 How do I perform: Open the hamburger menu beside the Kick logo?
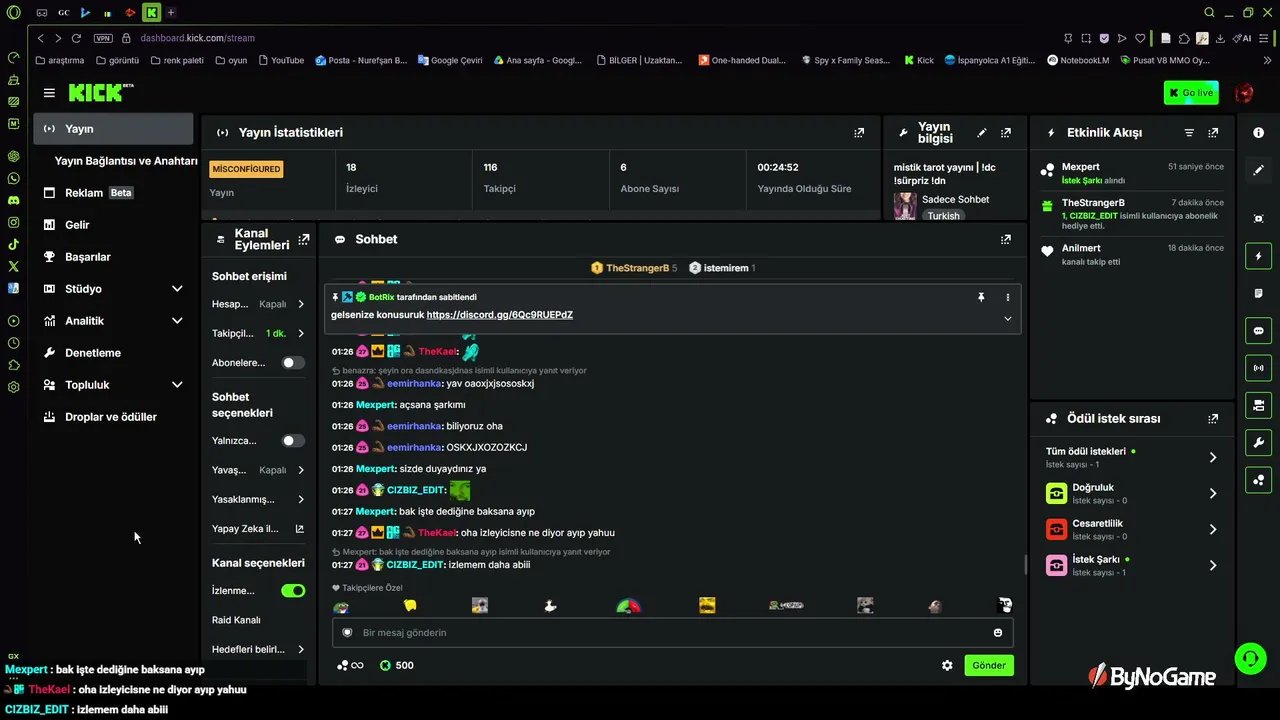tap(49, 93)
